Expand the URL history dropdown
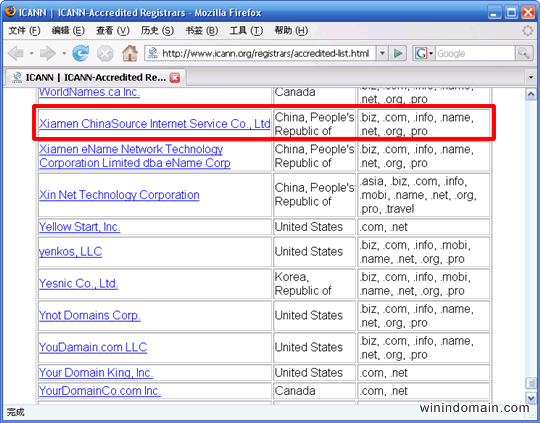Viewport: 540px width, 423px height. (382, 53)
